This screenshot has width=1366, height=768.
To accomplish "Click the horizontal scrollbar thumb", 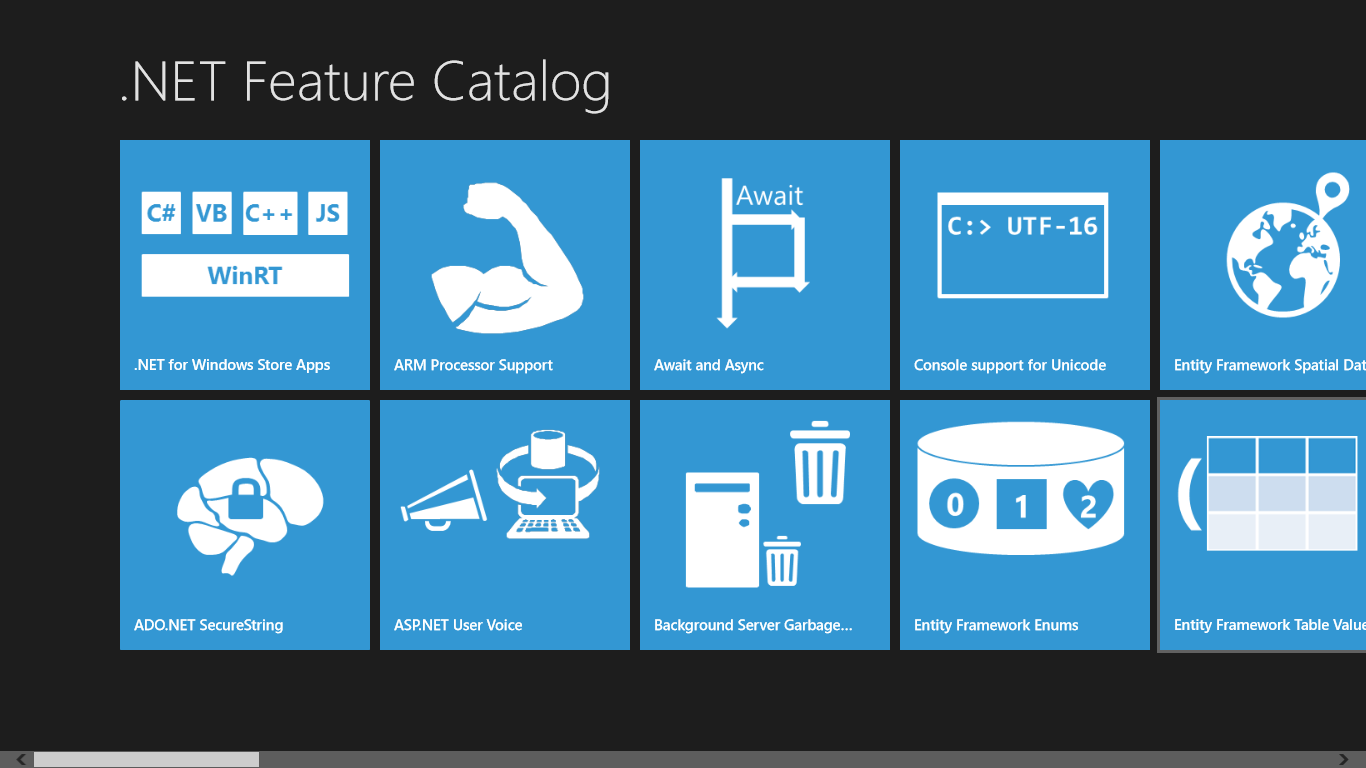I will pyautogui.click(x=146, y=760).
